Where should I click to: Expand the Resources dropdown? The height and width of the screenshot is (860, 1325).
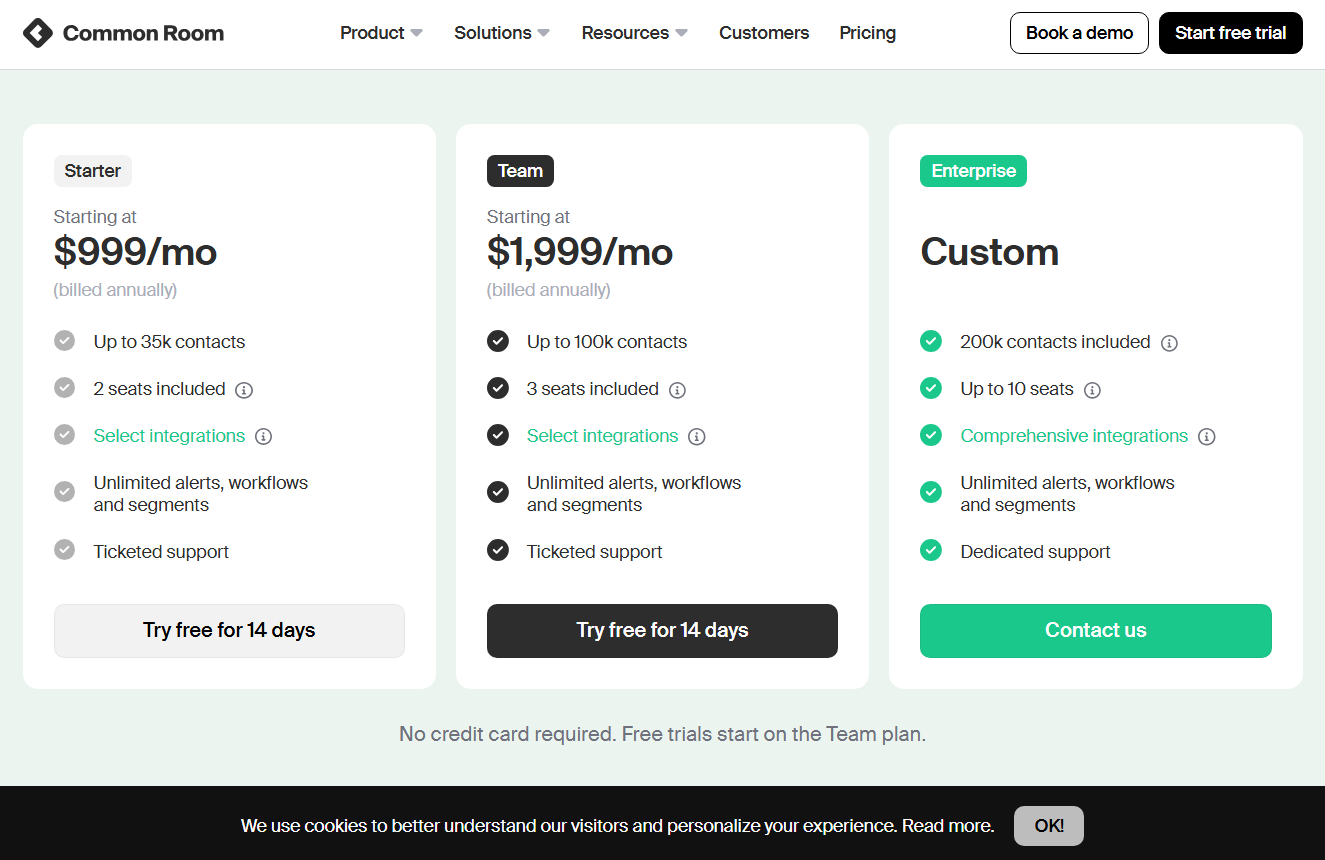(634, 33)
